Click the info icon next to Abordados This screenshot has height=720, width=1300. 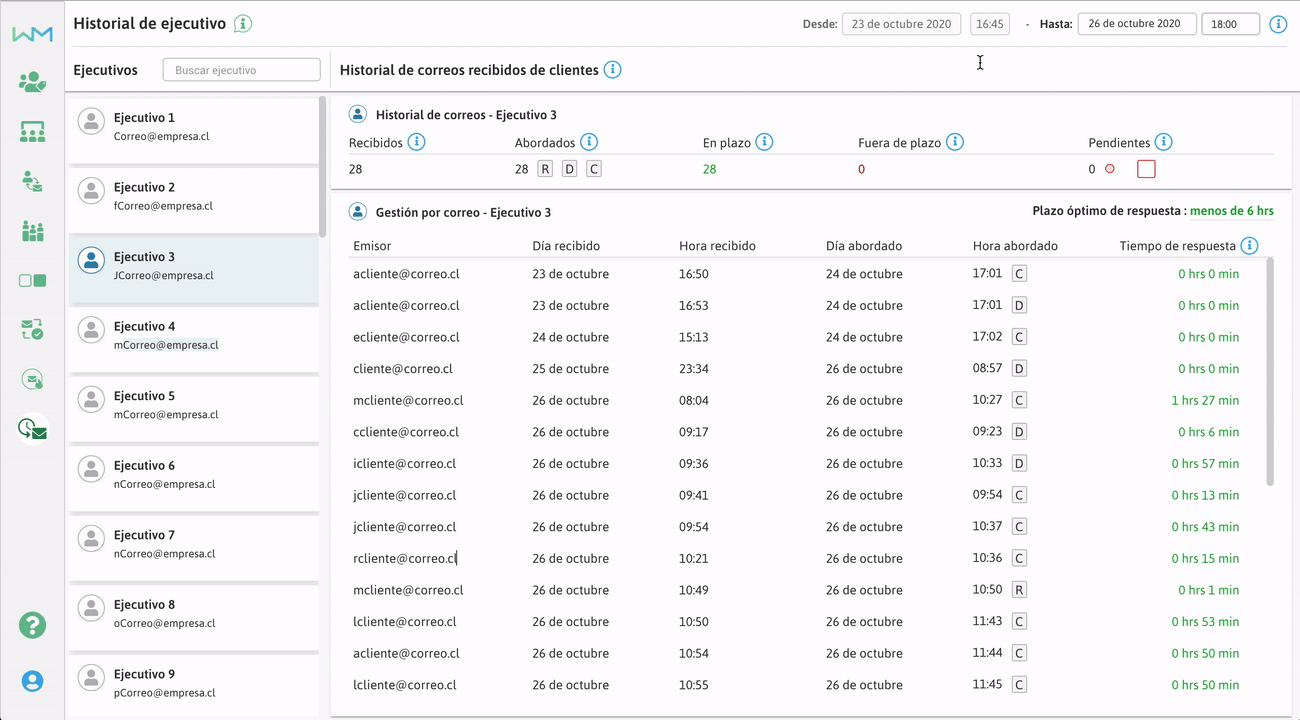coord(589,142)
